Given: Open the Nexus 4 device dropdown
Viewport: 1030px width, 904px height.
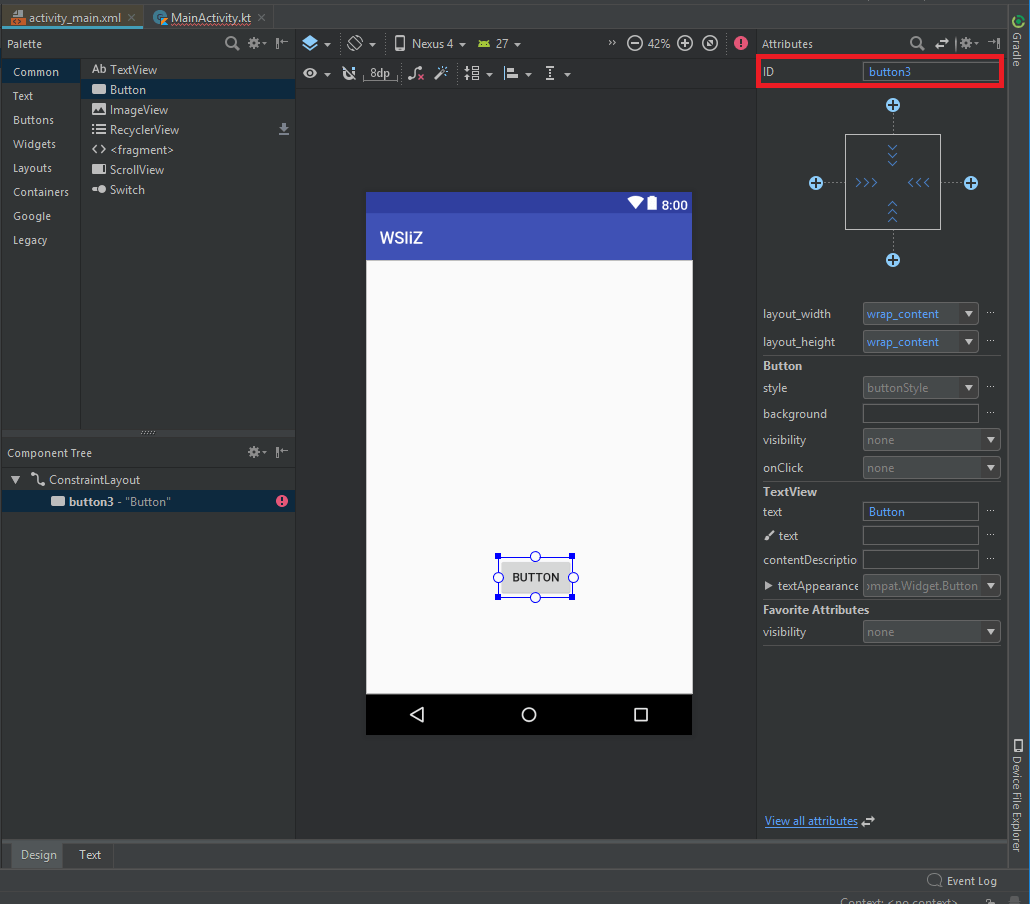Looking at the screenshot, I should click(430, 43).
